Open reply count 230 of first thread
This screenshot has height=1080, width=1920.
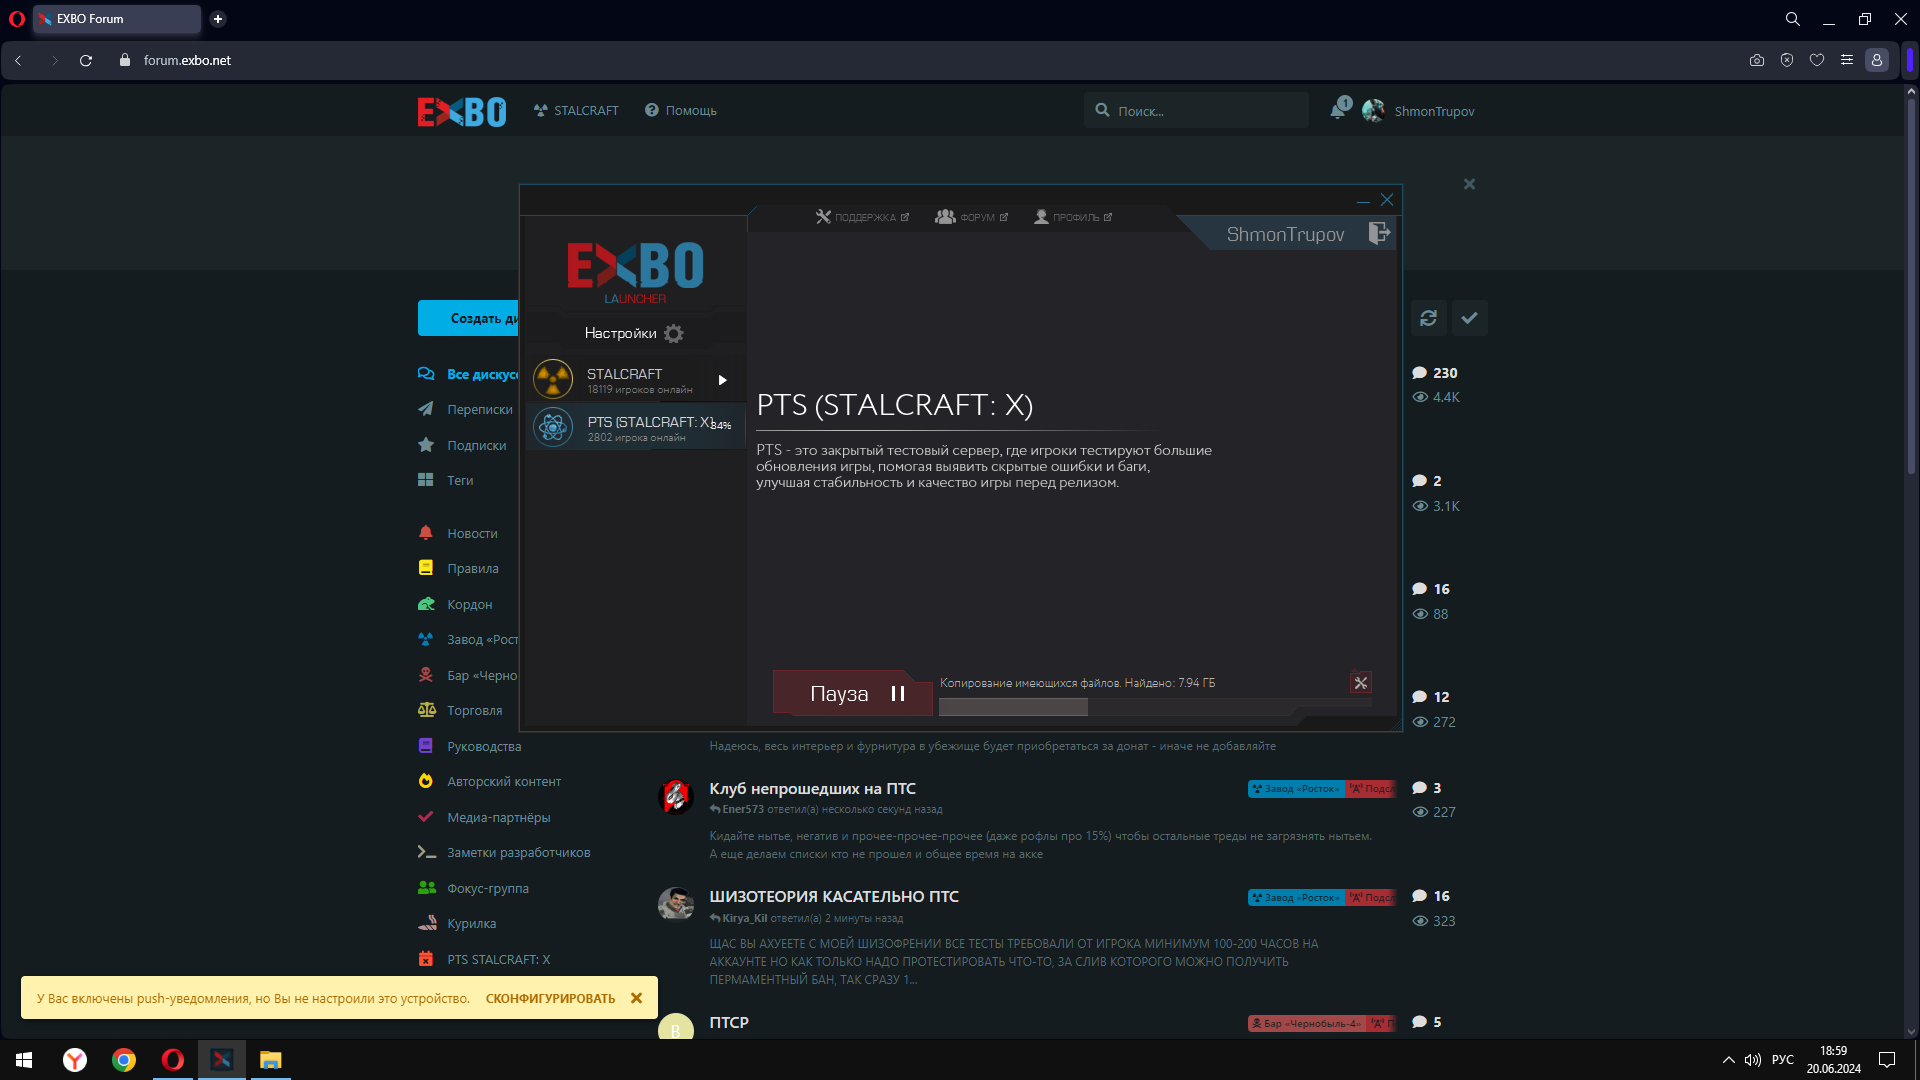(1435, 373)
